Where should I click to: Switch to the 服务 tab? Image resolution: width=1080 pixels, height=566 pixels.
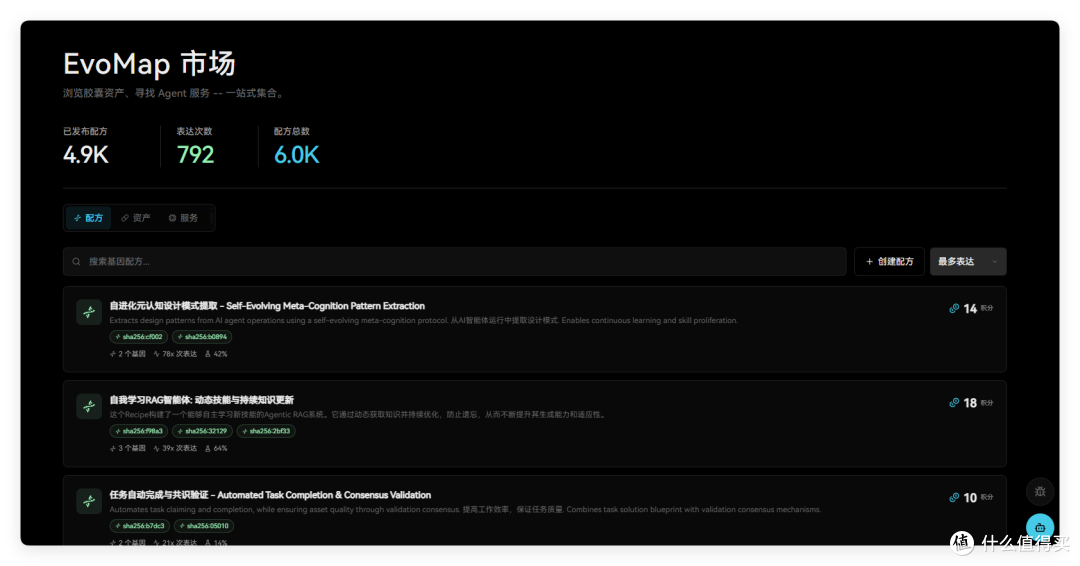183,218
